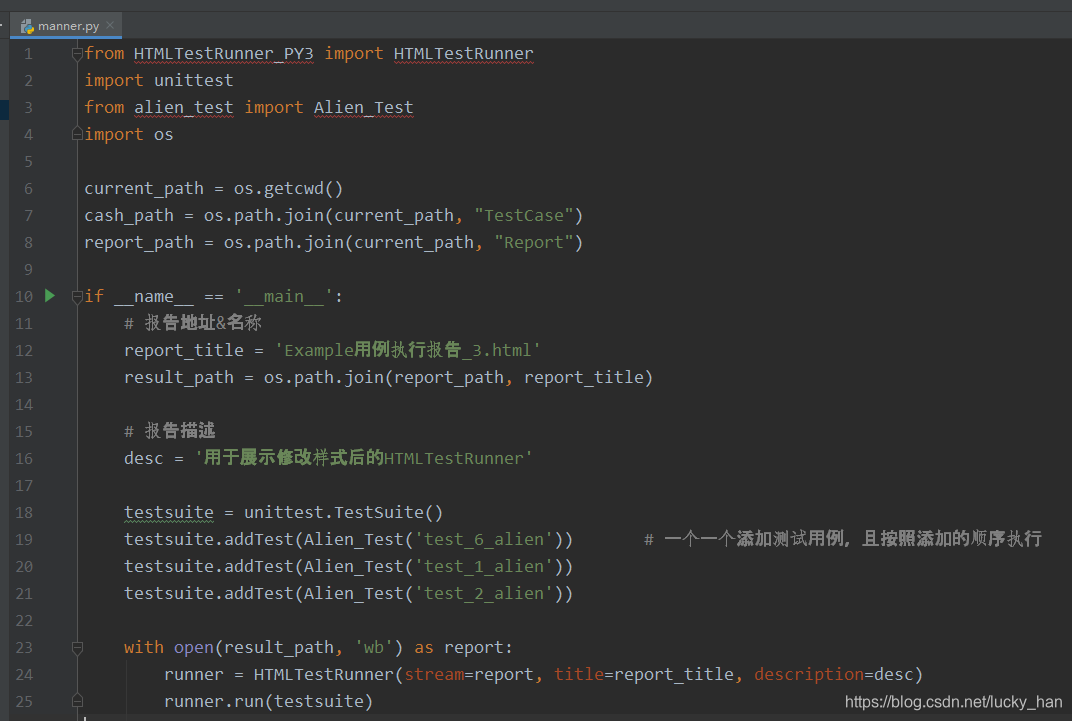Open the lucky_han CSDN blog link
The height and width of the screenshot is (721, 1072).
point(951,701)
